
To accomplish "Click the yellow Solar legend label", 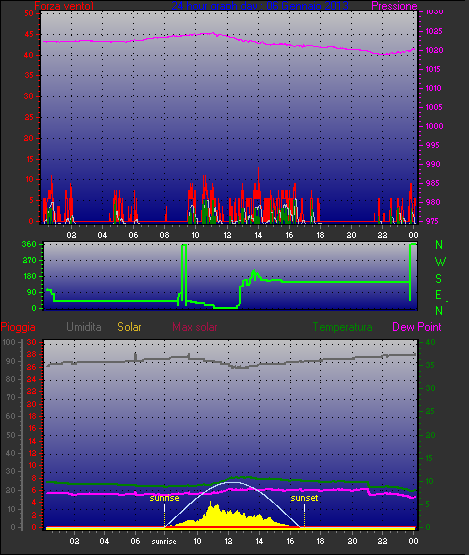I will click(x=129, y=327).
